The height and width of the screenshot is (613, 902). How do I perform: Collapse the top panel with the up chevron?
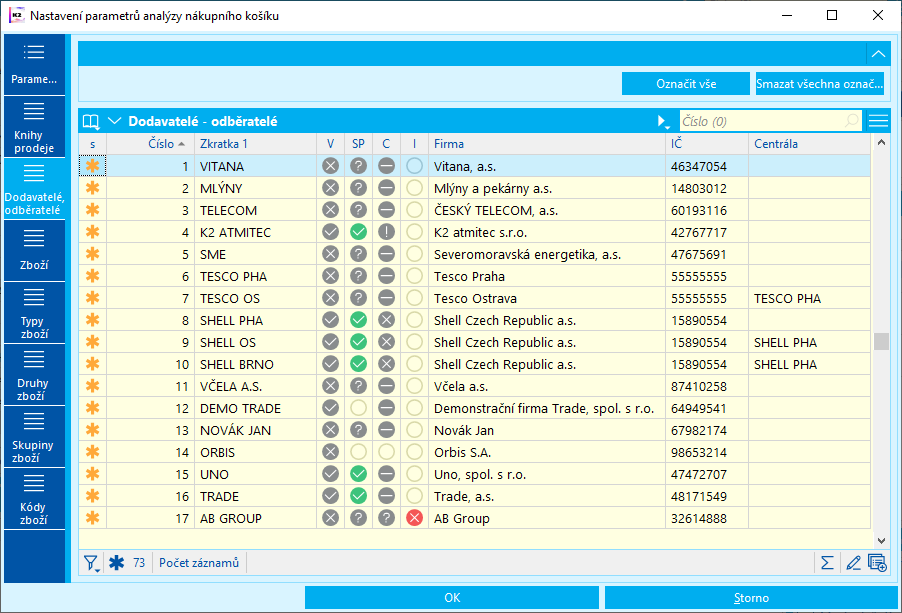tap(878, 53)
